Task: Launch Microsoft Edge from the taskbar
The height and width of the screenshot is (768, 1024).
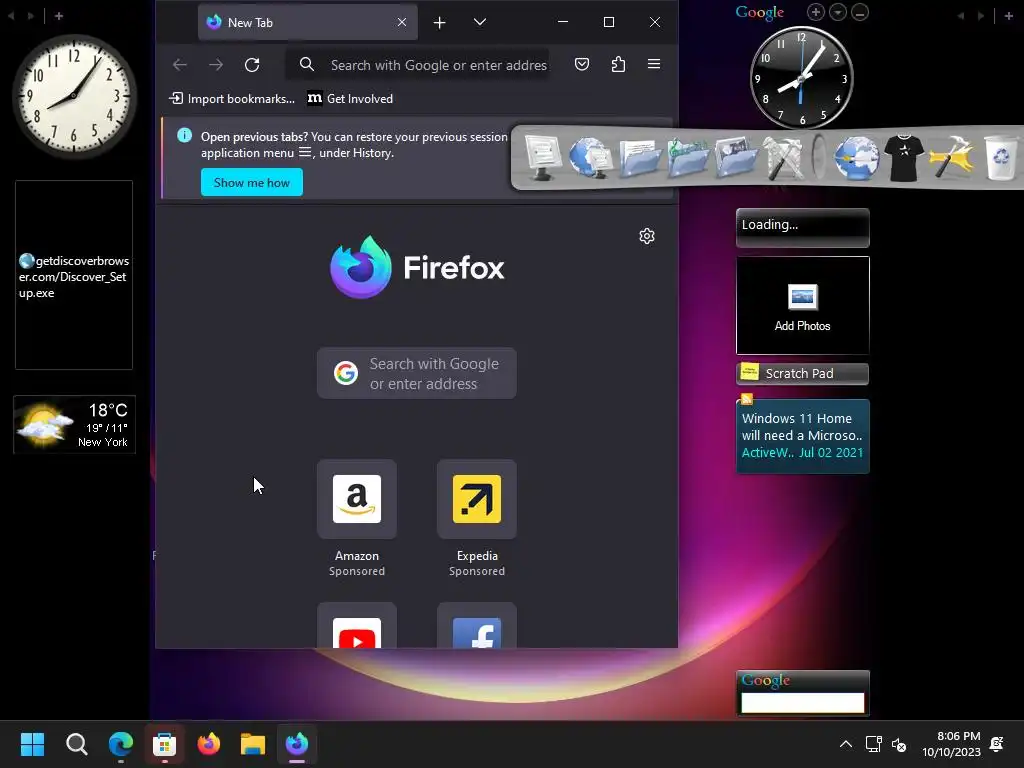Action: click(121, 744)
